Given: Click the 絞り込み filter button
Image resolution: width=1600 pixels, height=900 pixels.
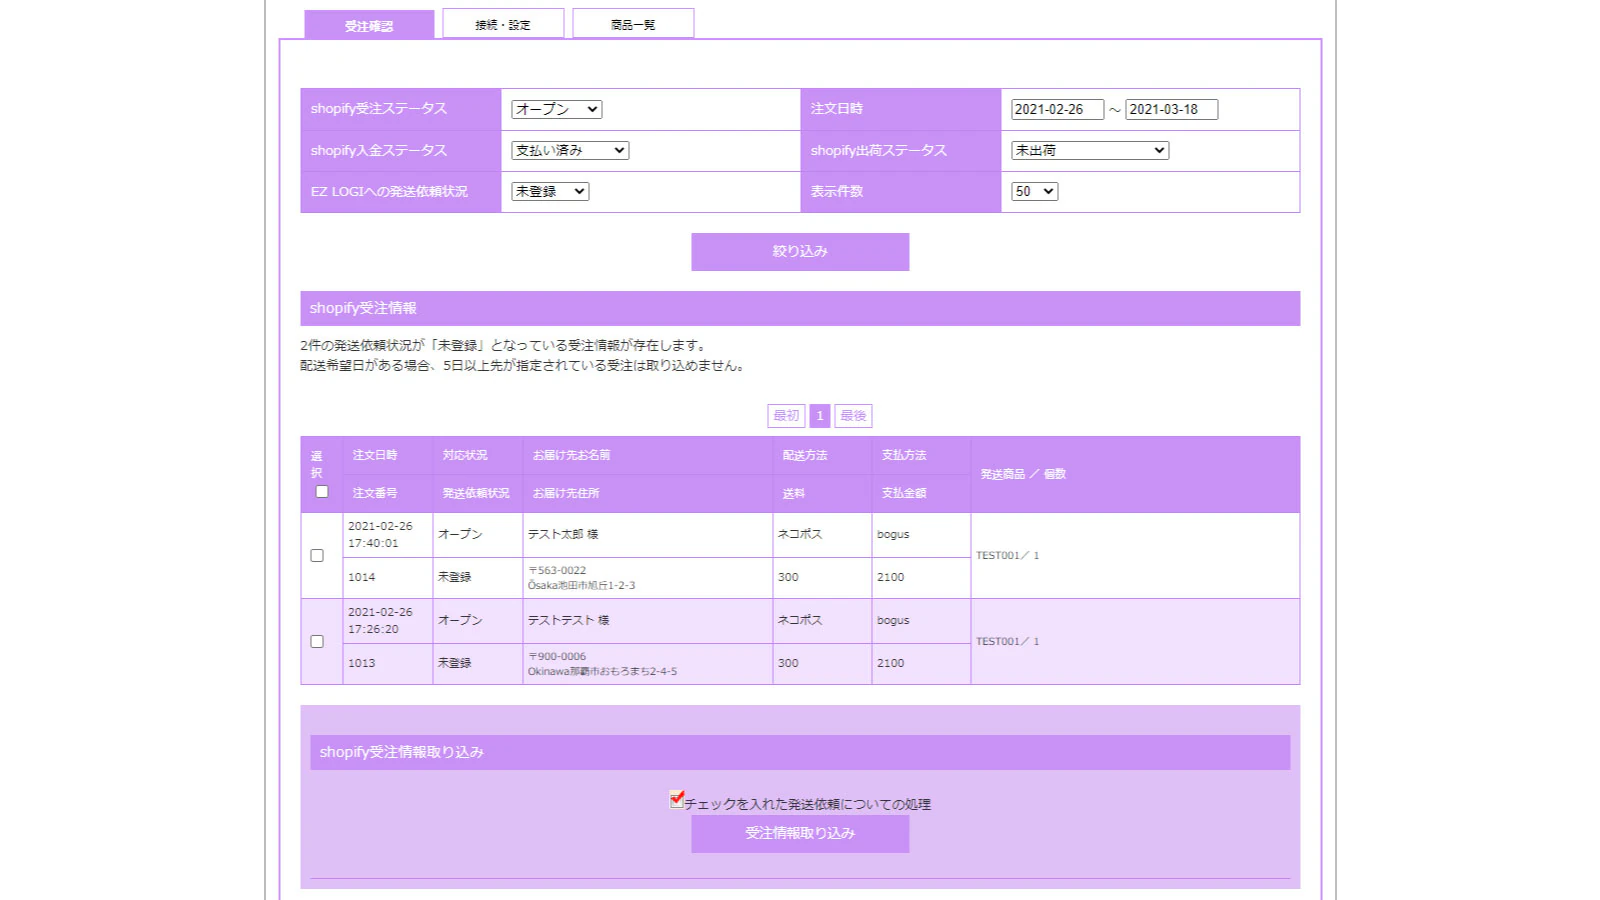Looking at the screenshot, I should coord(800,252).
